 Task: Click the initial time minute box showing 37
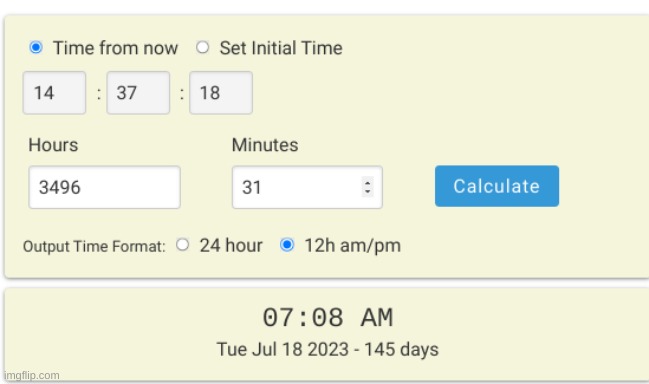[138, 93]
